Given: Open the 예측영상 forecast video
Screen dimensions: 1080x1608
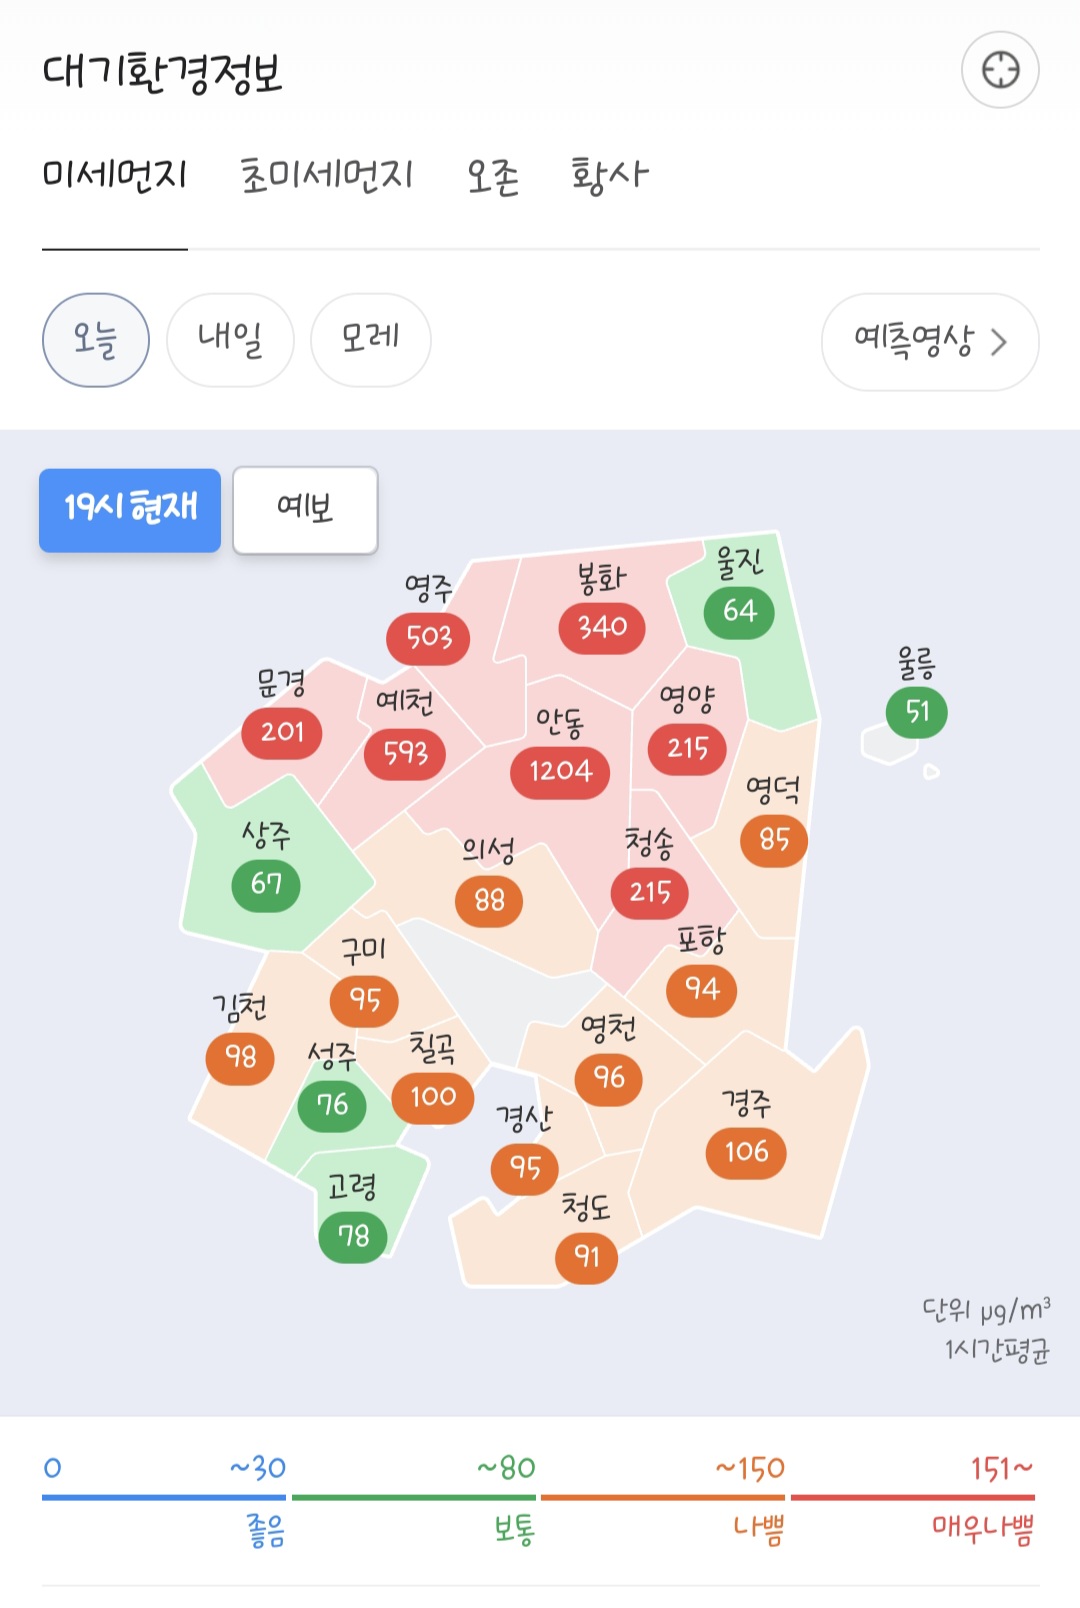Looking at the screenshot, I should pos(929,342).
